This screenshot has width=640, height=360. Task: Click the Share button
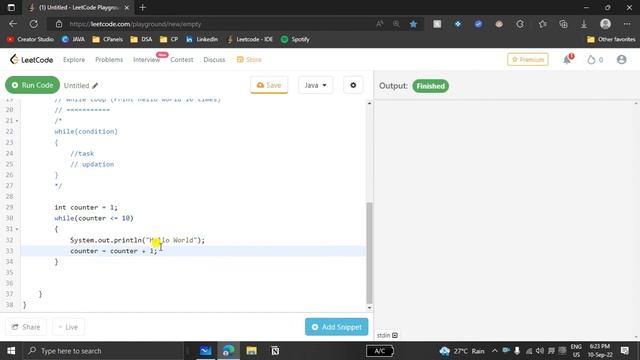pyautogui.click(x=26, y=327)
